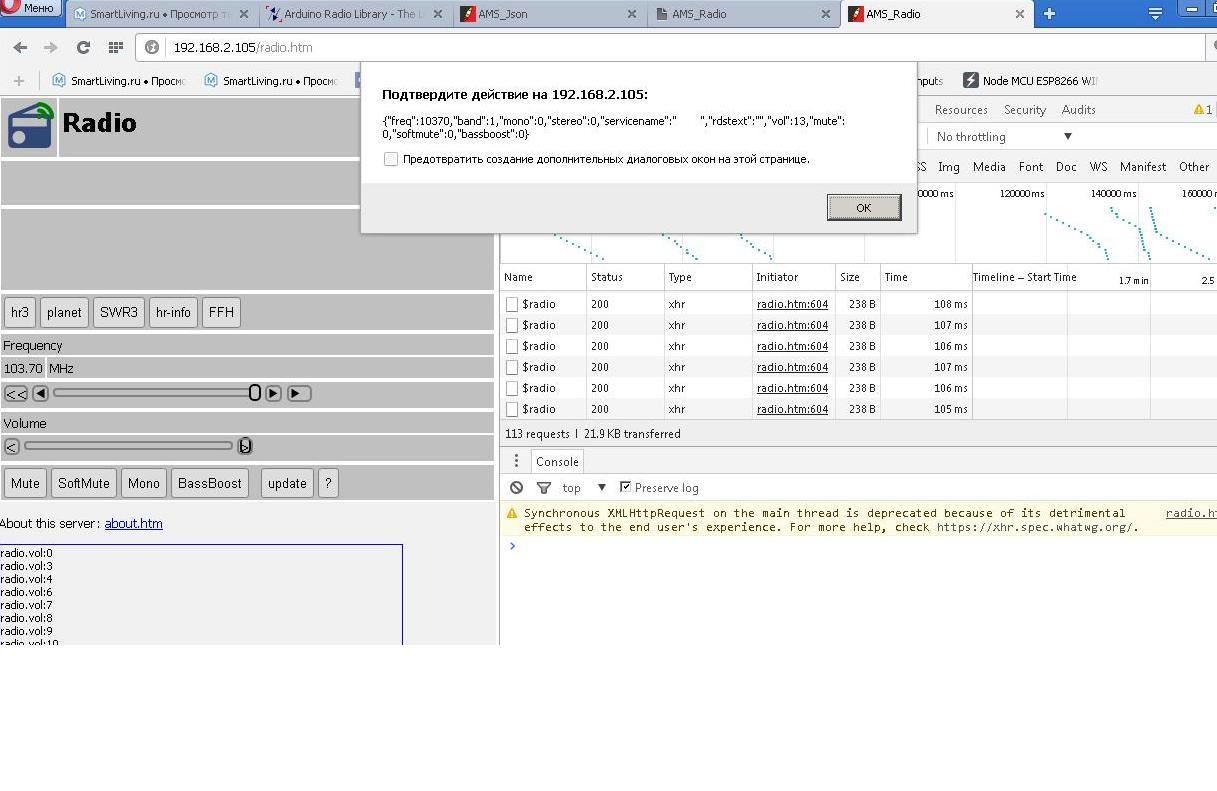Open the top context dropdown in console
1217x791 pixels.
click(x=585, y=488)
